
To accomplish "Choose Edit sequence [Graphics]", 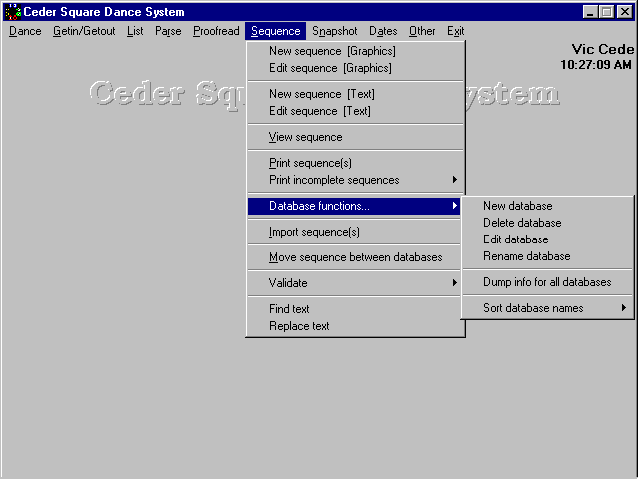I will (355, 68).
